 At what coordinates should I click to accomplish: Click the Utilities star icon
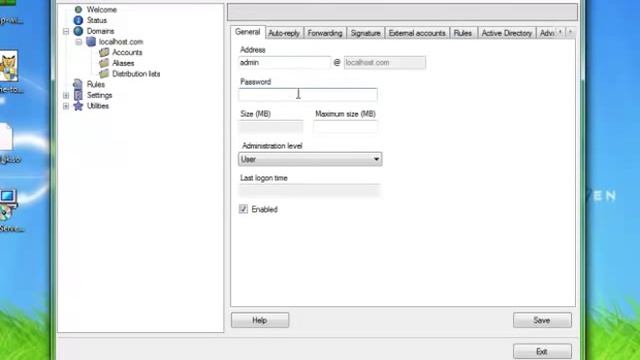coord(78,106)
